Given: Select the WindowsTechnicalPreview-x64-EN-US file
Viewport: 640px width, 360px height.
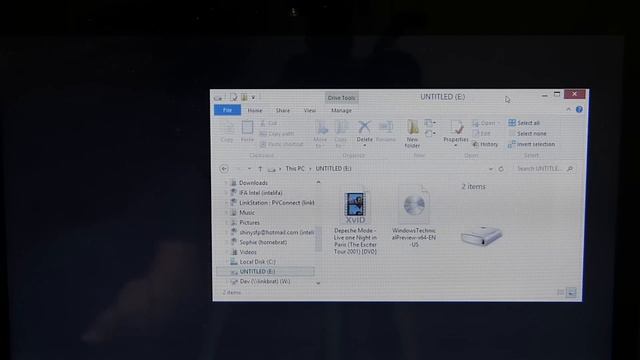Looking at the screenshot, I should click(x=414, y=216).
